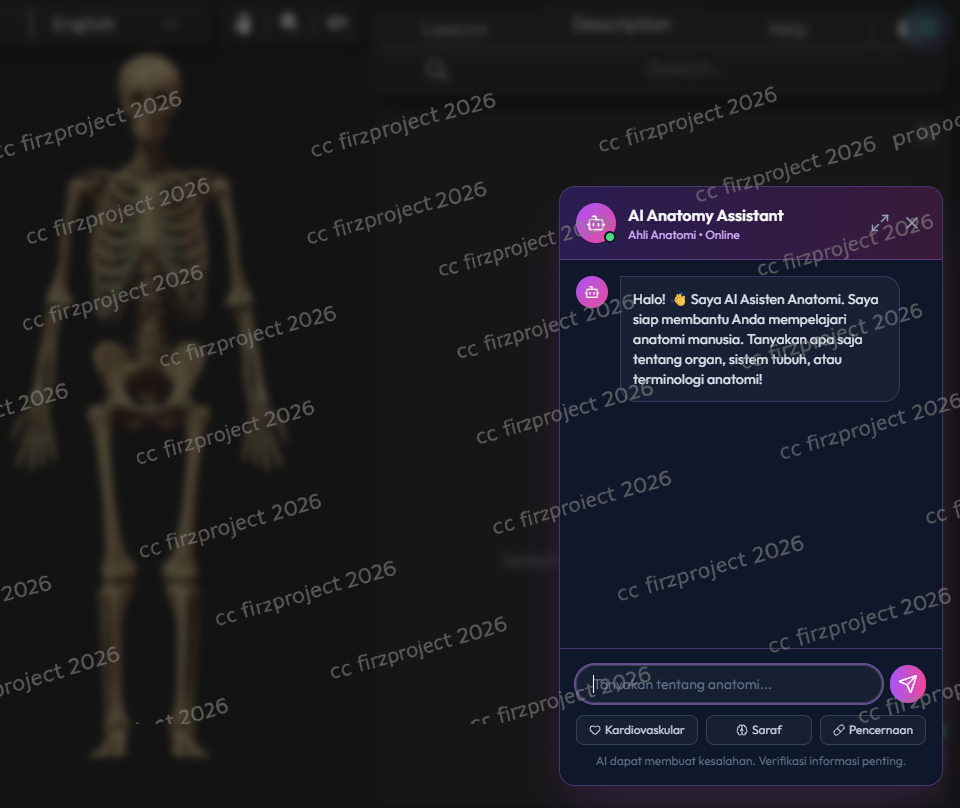Click the robot avatar beside the greeting message
The height and width of the screenshot is (808, 960).
pos(592,292)
